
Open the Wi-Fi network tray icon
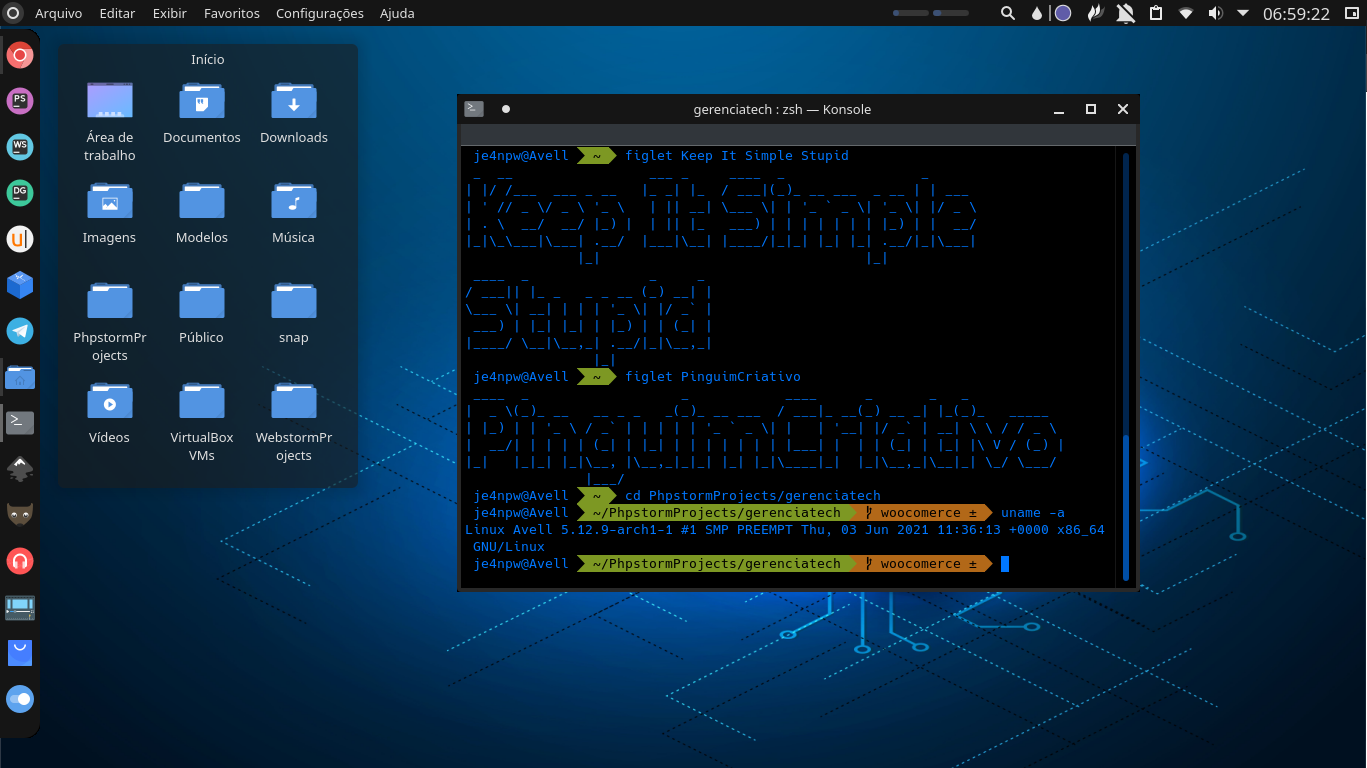[x=1186, y=13]
